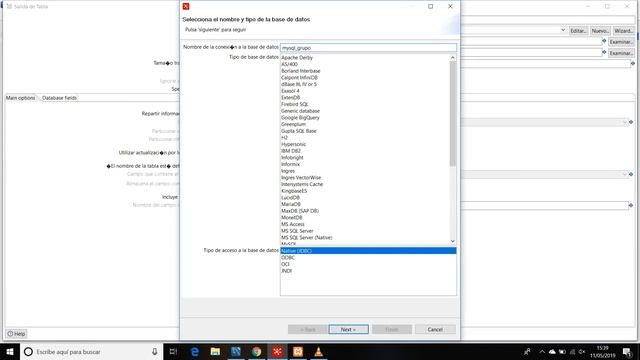The image size is (640, 360).
Task: Click Editar button in Salida de Tabla window
Action: coord(578,31)
